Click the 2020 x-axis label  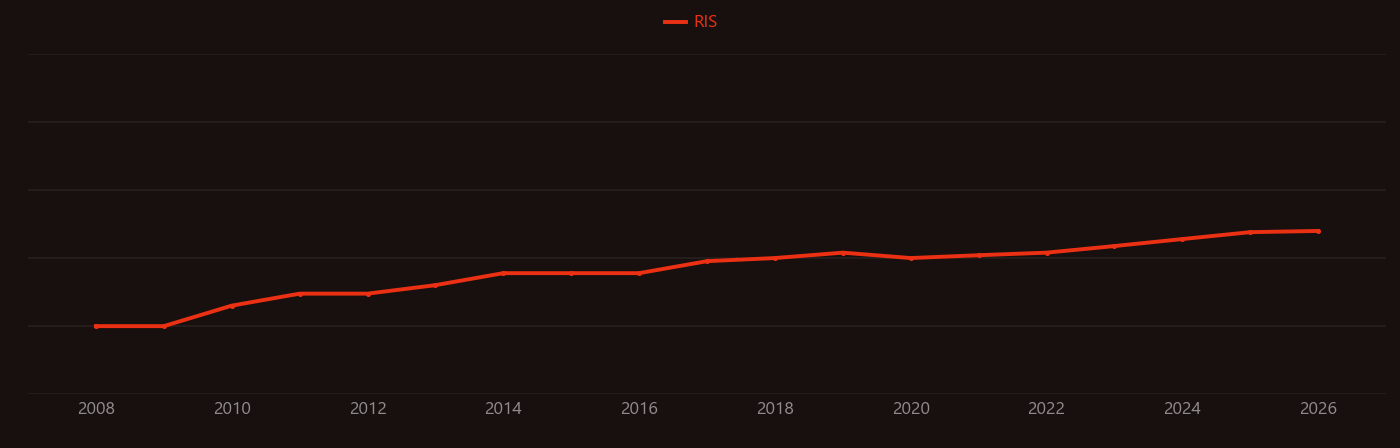[911, 409]
